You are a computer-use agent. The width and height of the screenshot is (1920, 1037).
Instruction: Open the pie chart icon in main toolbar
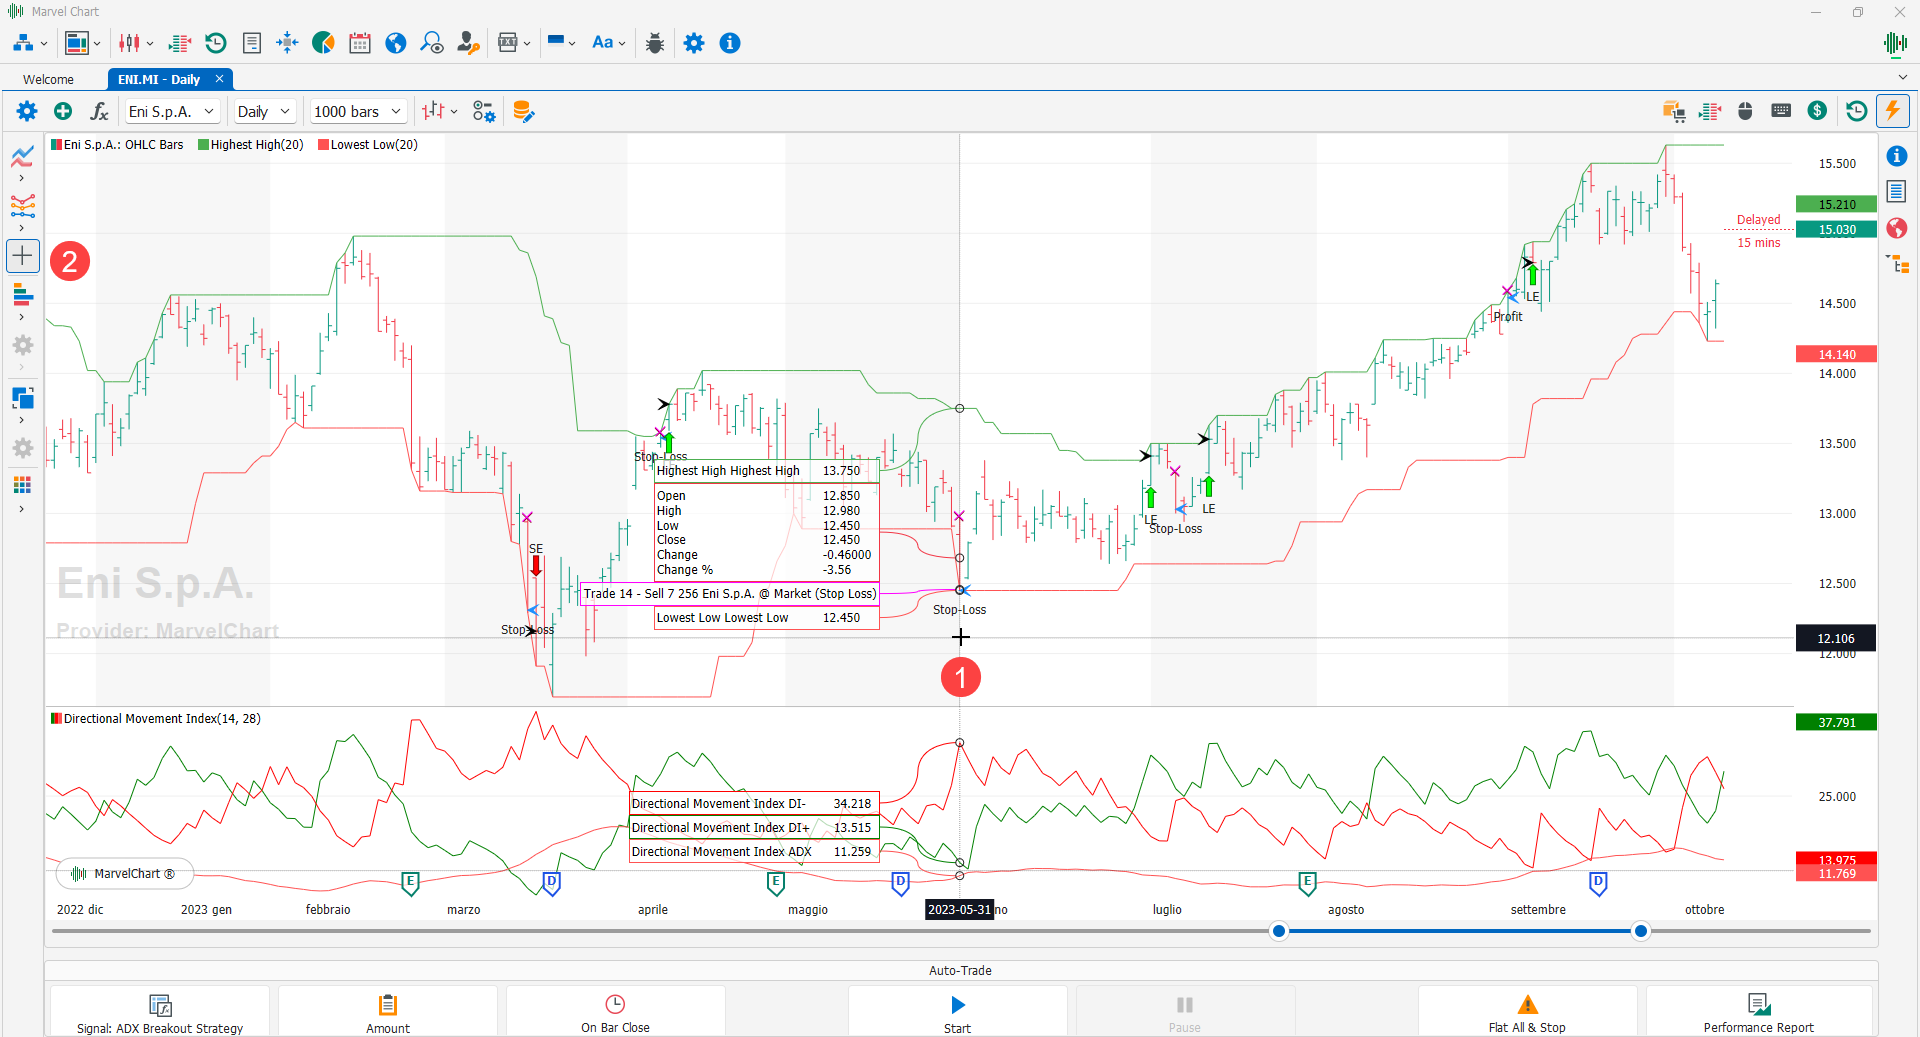pos(323,43)
